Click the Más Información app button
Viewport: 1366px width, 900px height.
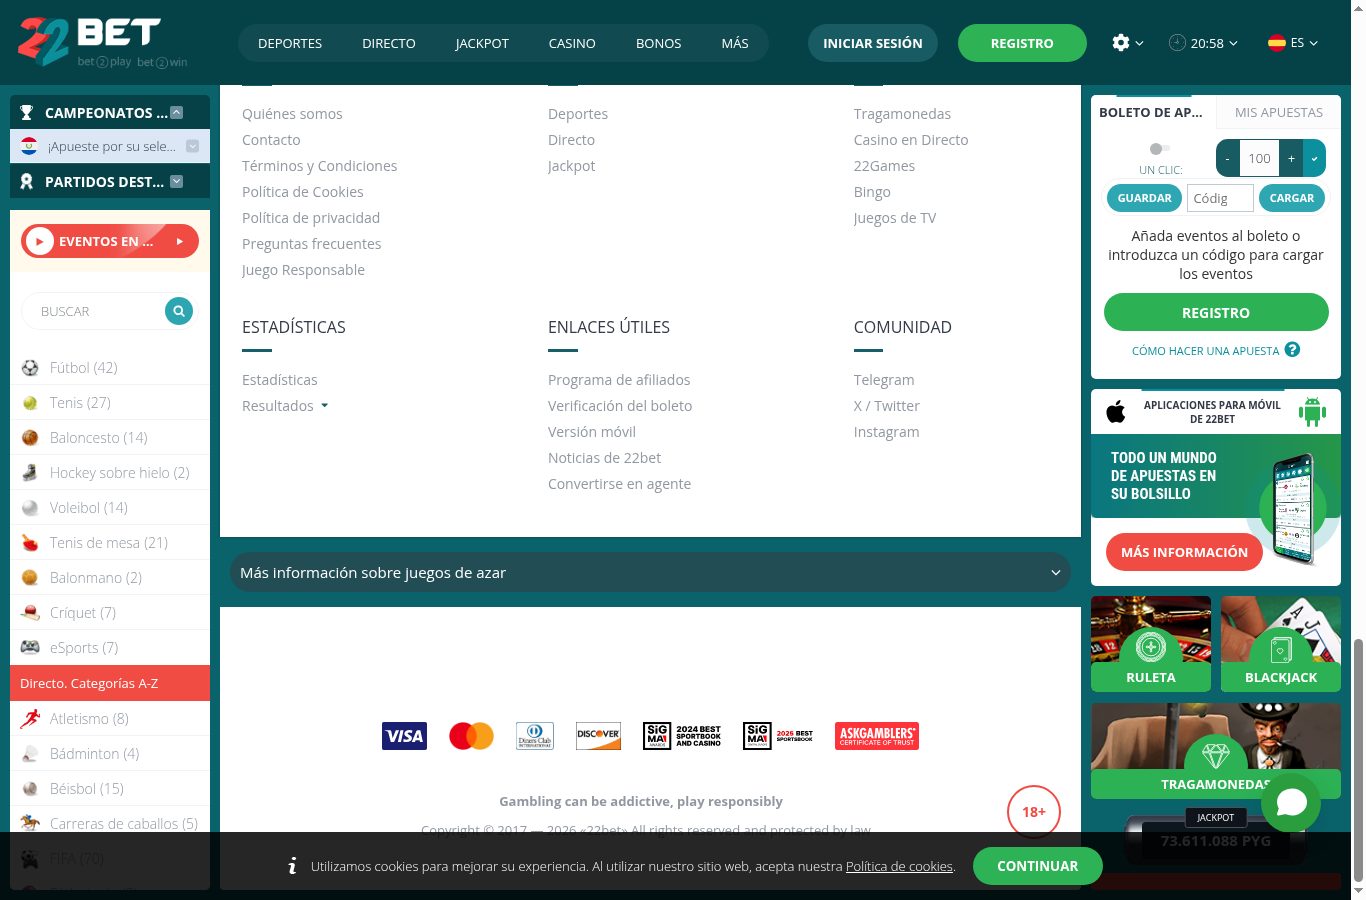click(x=1184, y=552)
